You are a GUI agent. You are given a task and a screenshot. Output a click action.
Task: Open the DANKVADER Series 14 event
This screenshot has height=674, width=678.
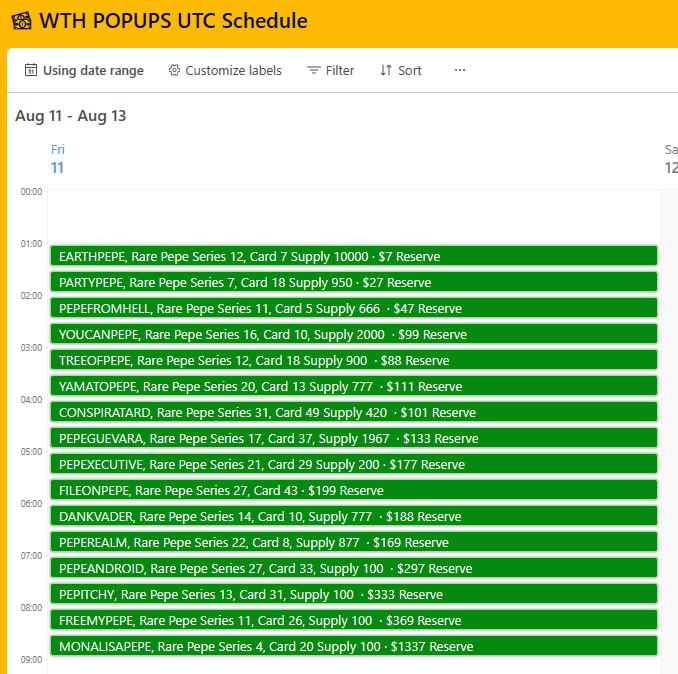click(x=354, y=516)
